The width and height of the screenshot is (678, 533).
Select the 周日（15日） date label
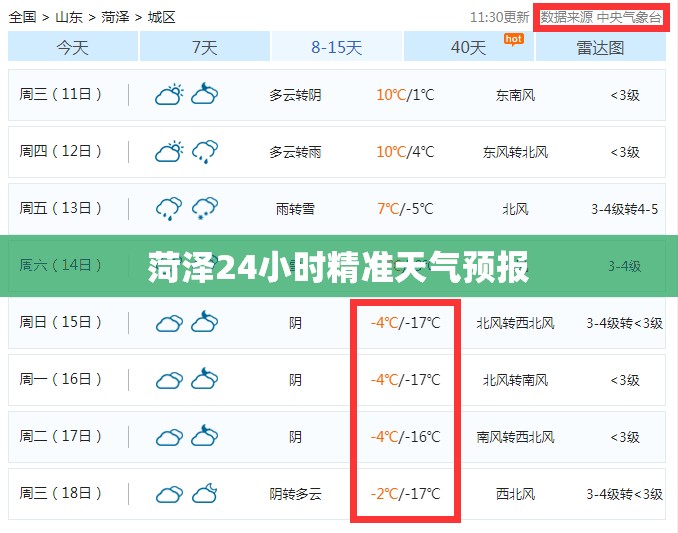point(60,322)
